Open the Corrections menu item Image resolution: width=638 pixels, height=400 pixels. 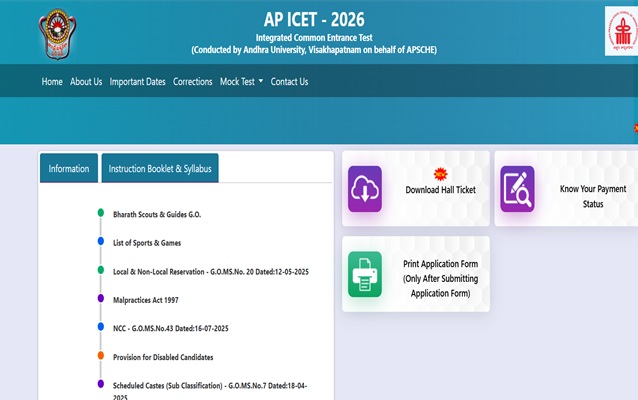click(192, 82)
